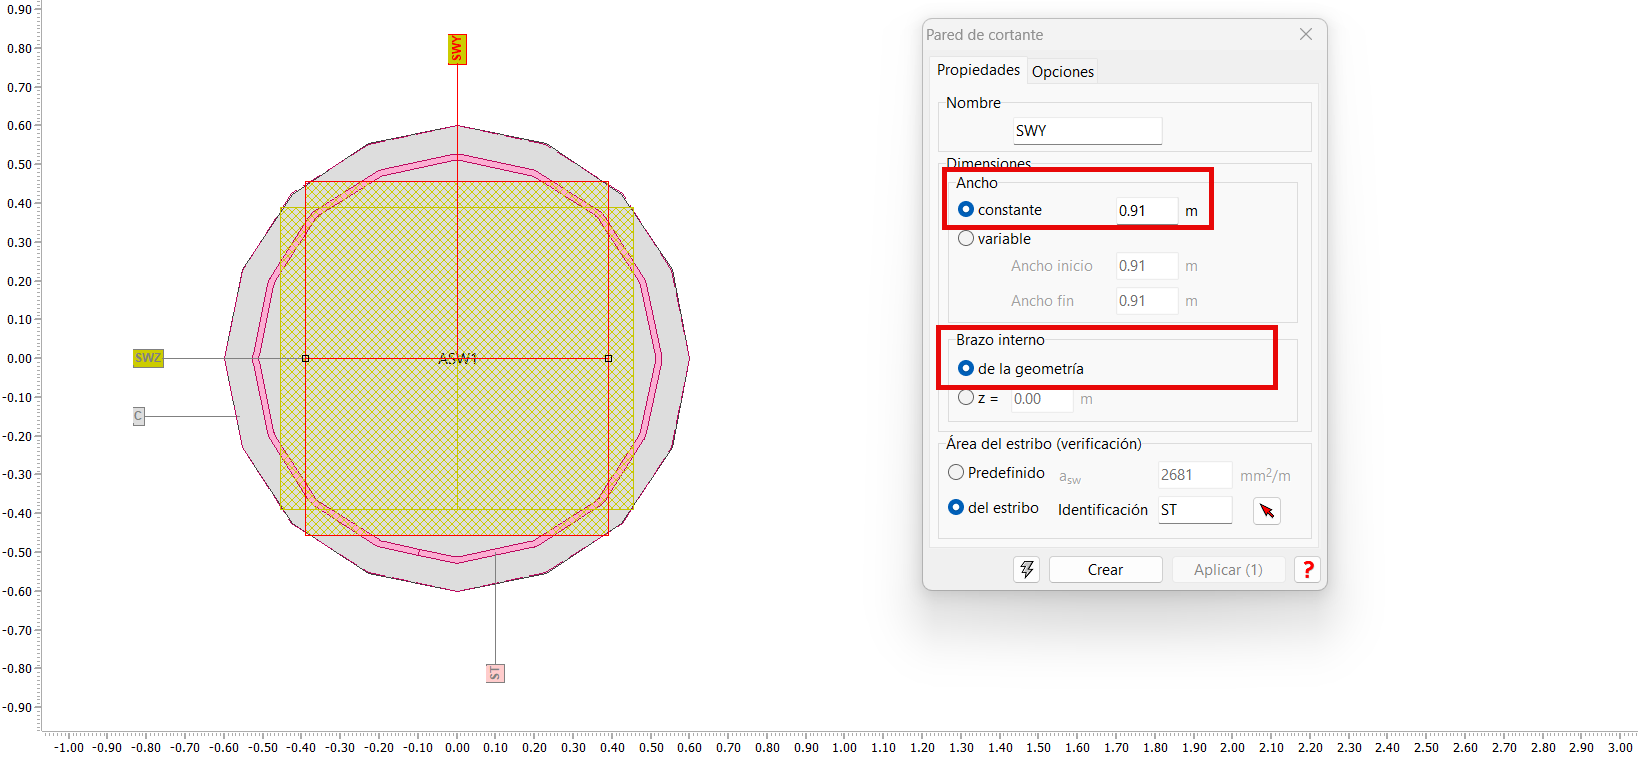This screenshot has height=759, width=1638.
Task: Open help with the red question mark
Action: (x=1307, y=569)
